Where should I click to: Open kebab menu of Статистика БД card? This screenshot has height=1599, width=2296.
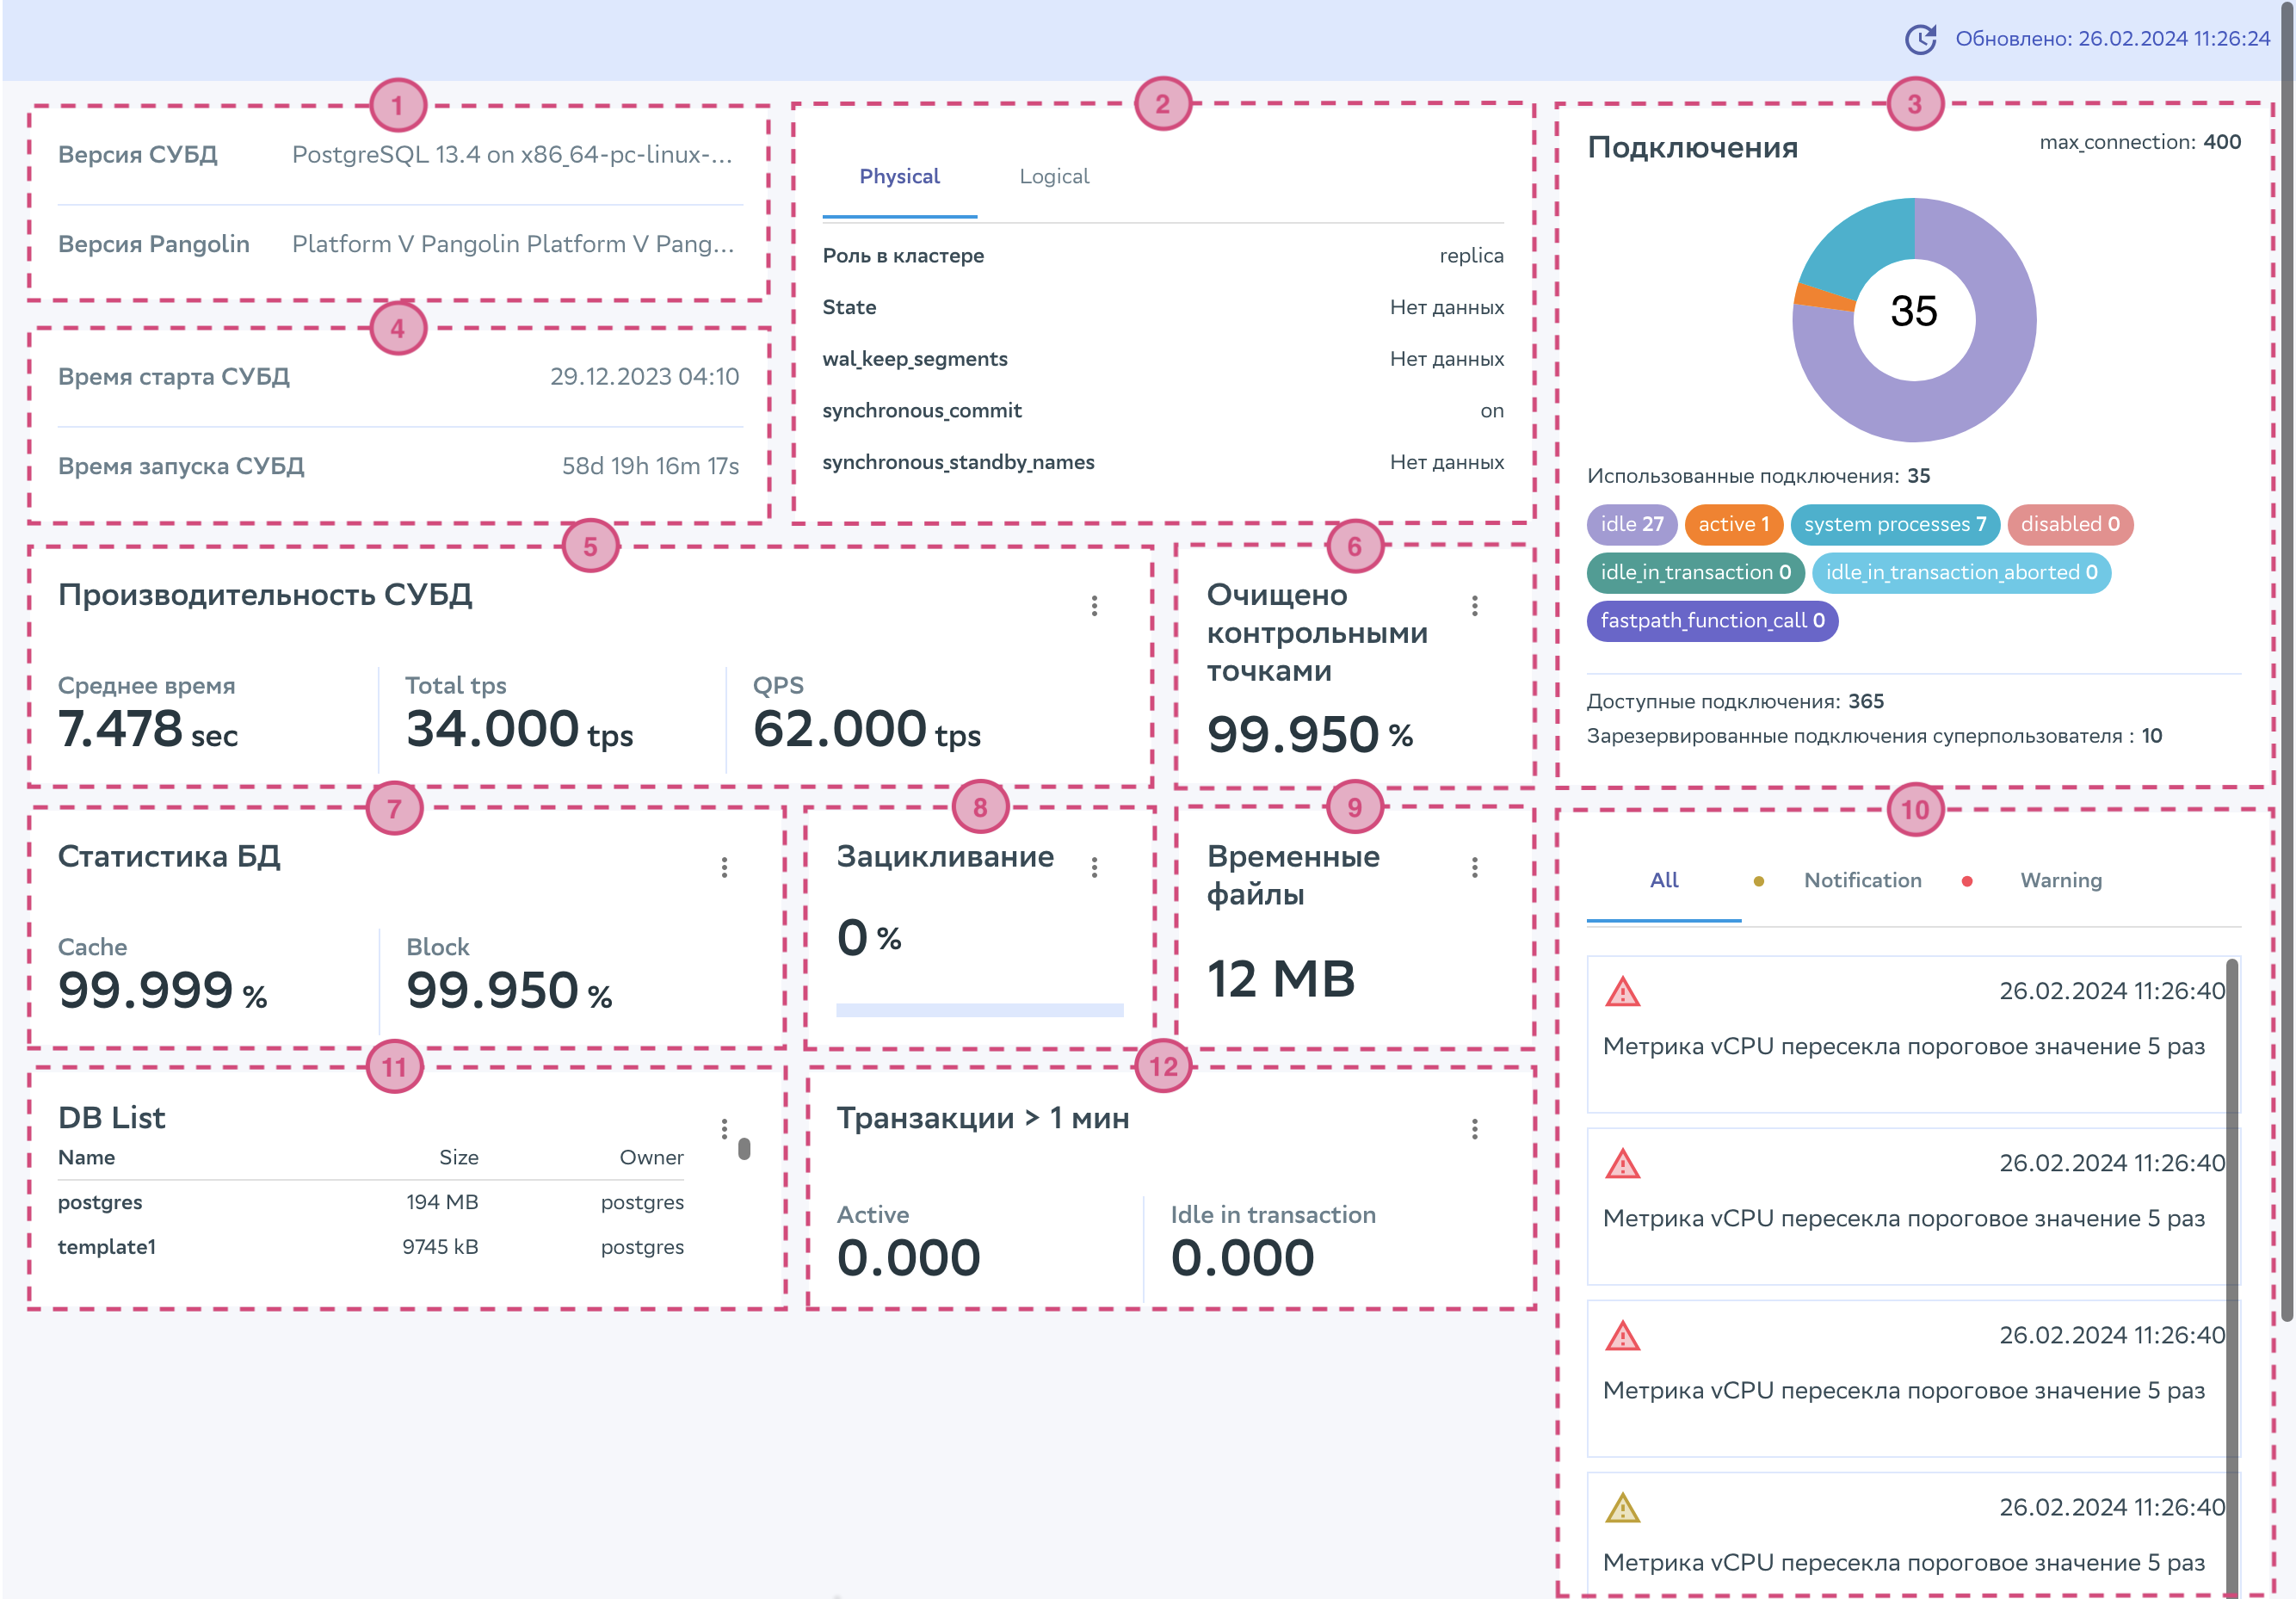click(724, 867)
